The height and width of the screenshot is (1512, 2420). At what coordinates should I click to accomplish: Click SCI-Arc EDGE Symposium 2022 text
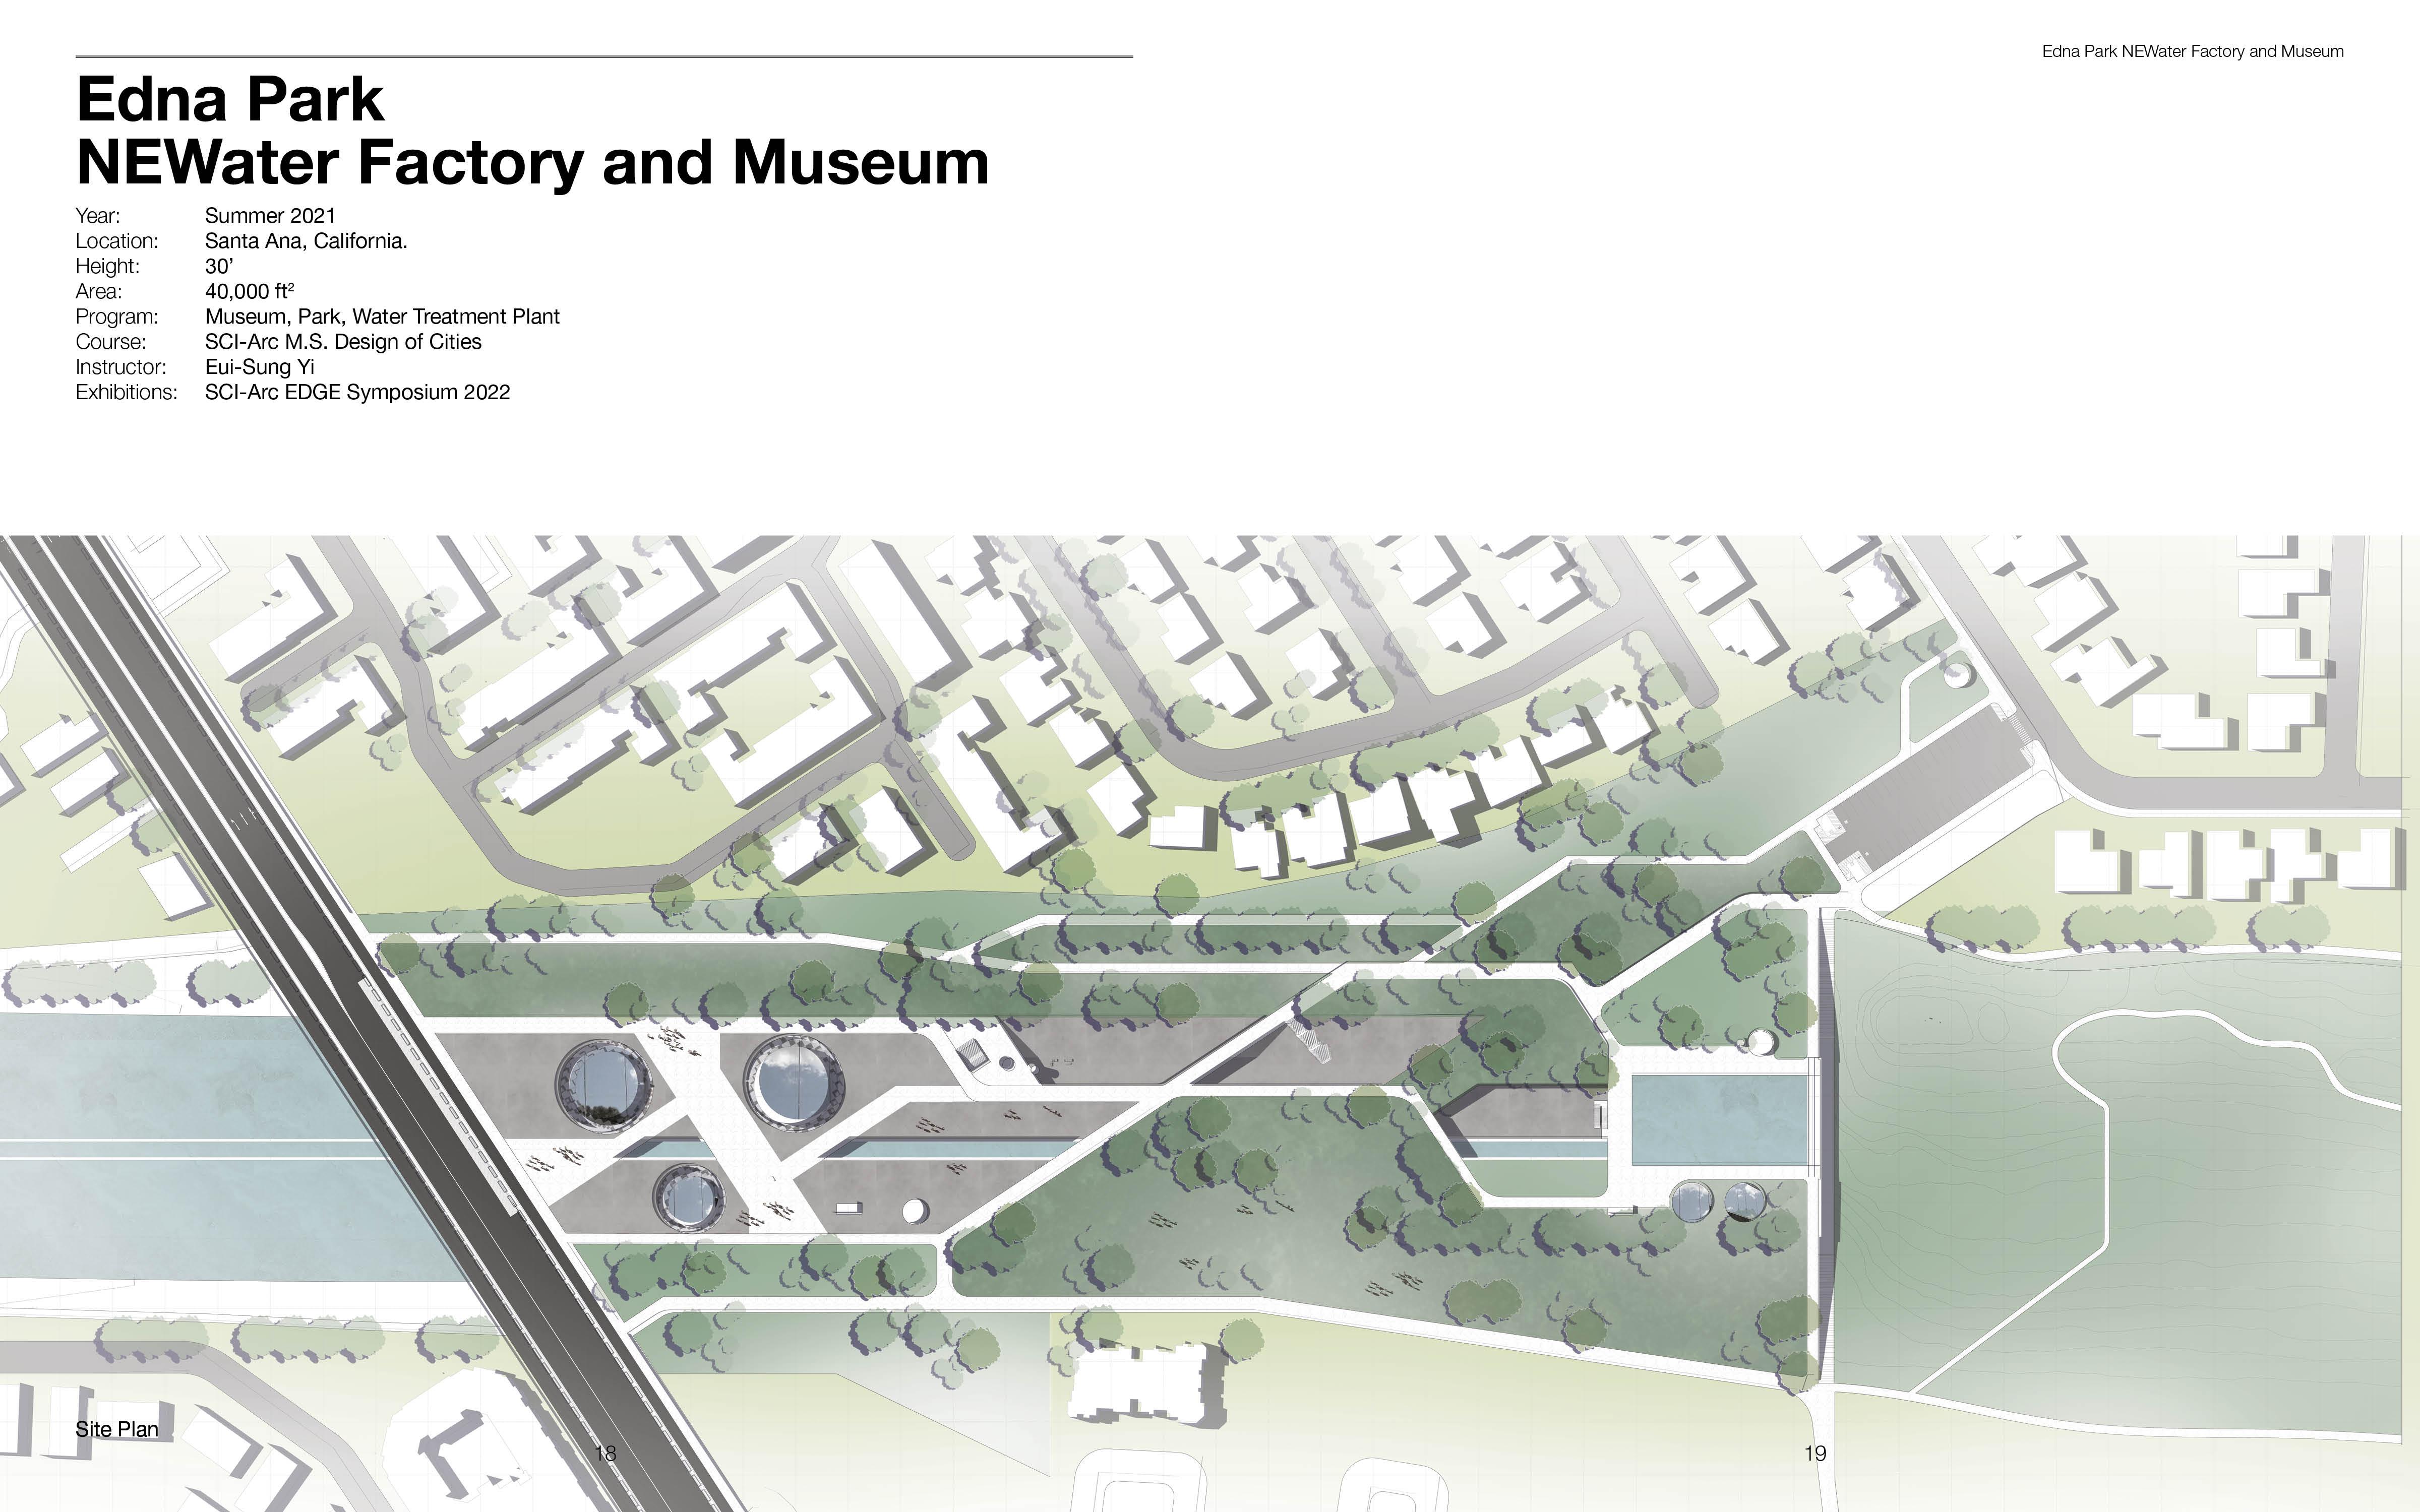click(x=357, y=392)
